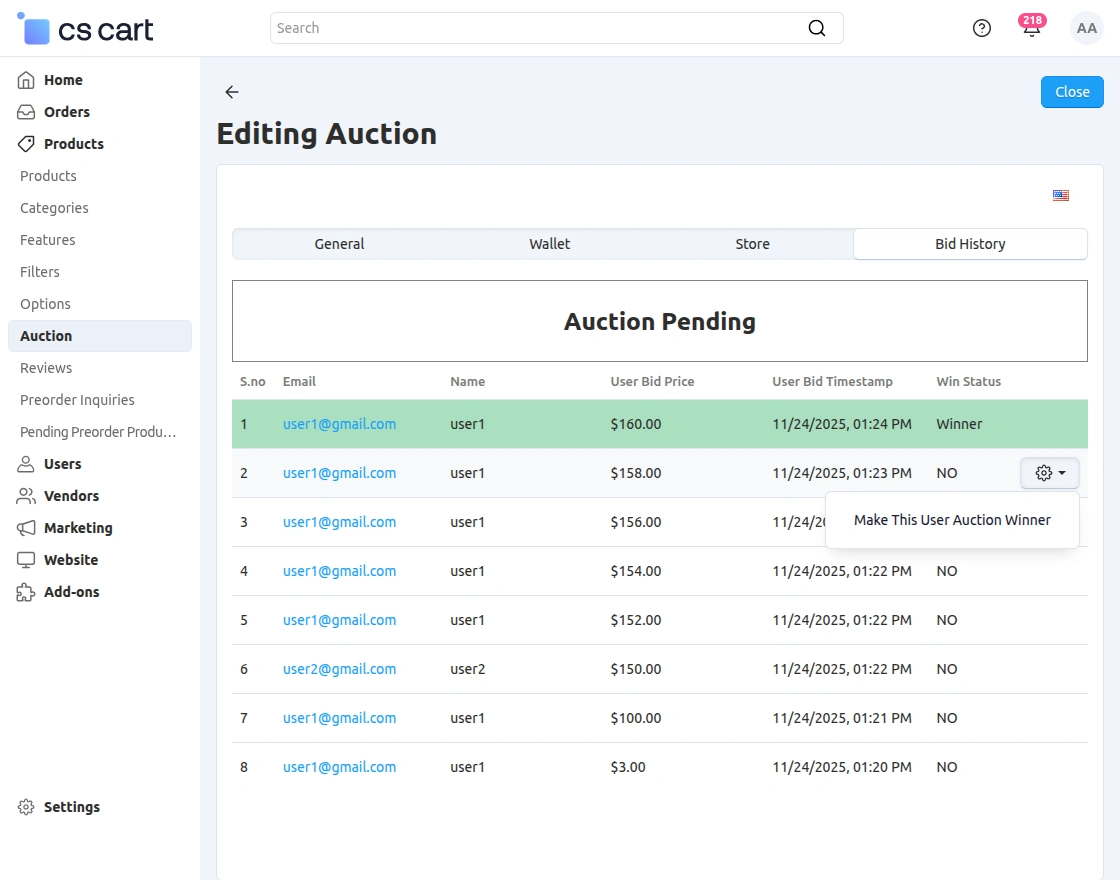The image size is (1120, 880).
Task: Click inside the Search field
Action: [x=540, y=28]
